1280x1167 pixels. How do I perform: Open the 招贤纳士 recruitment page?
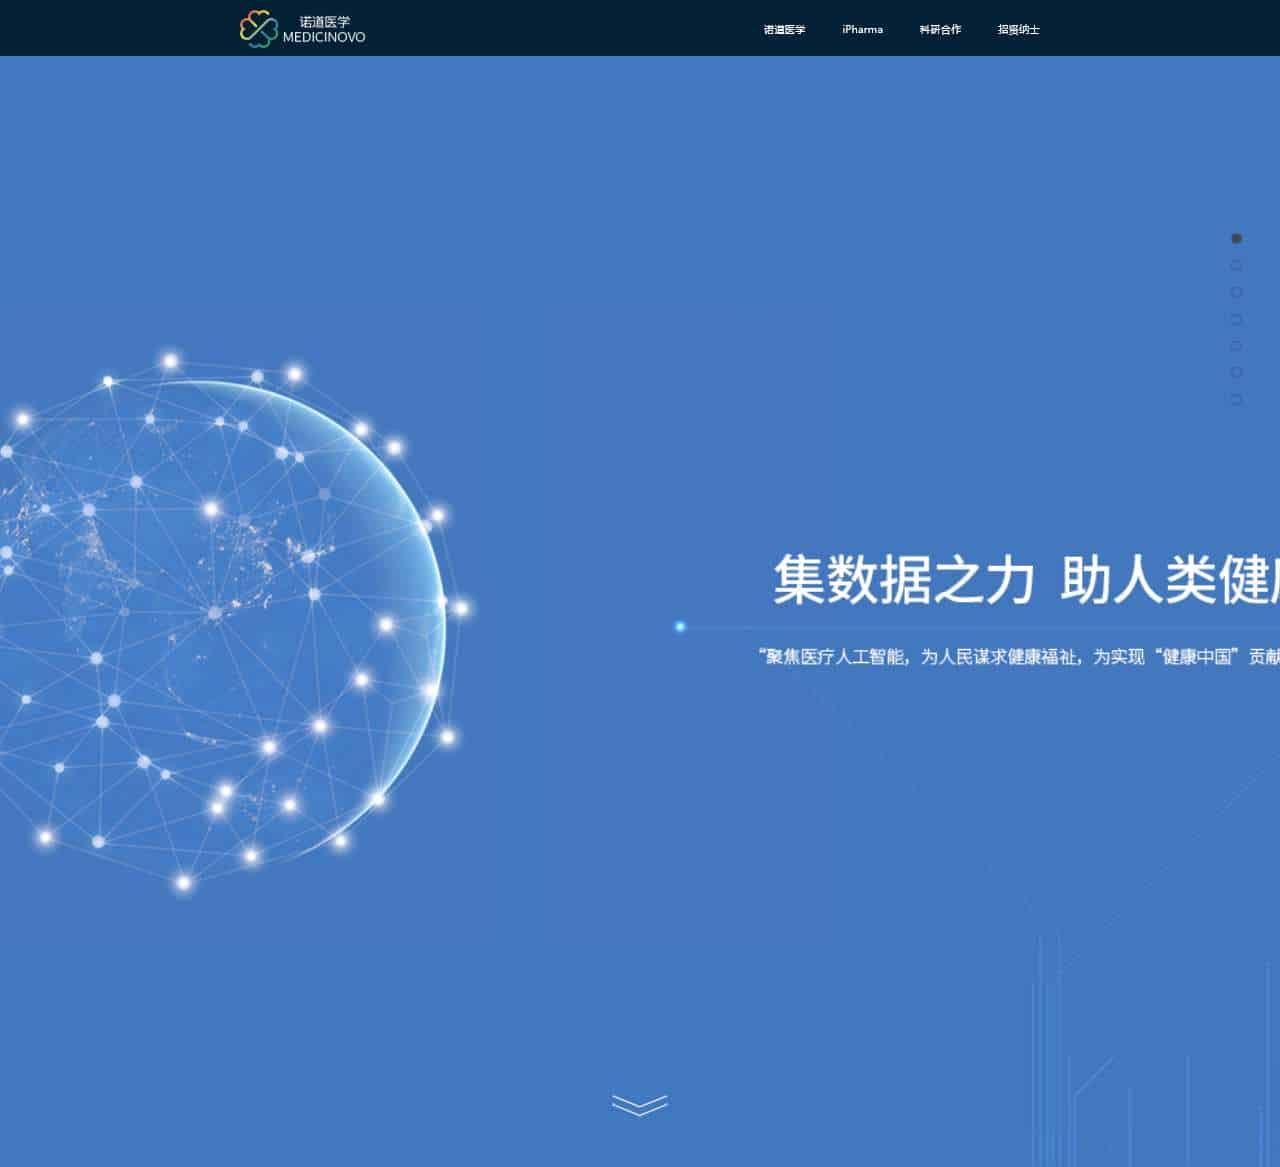(1017, 30)
